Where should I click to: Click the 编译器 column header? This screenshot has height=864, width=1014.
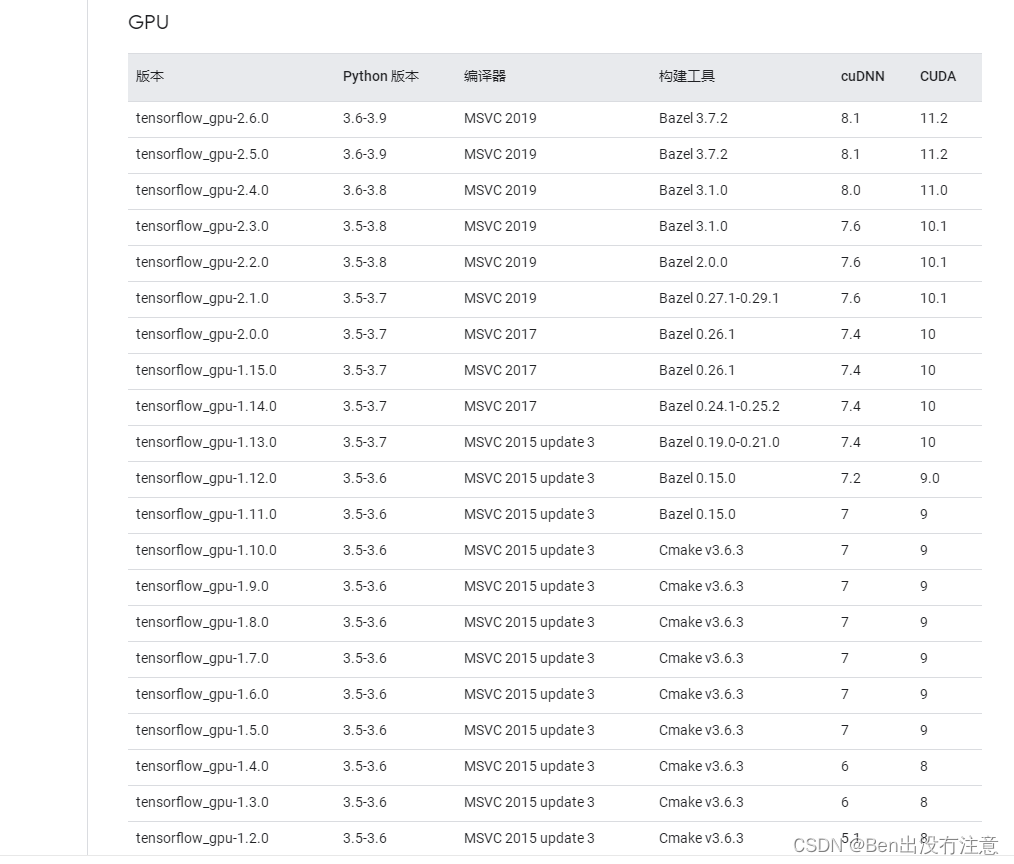tap(484, 76)
